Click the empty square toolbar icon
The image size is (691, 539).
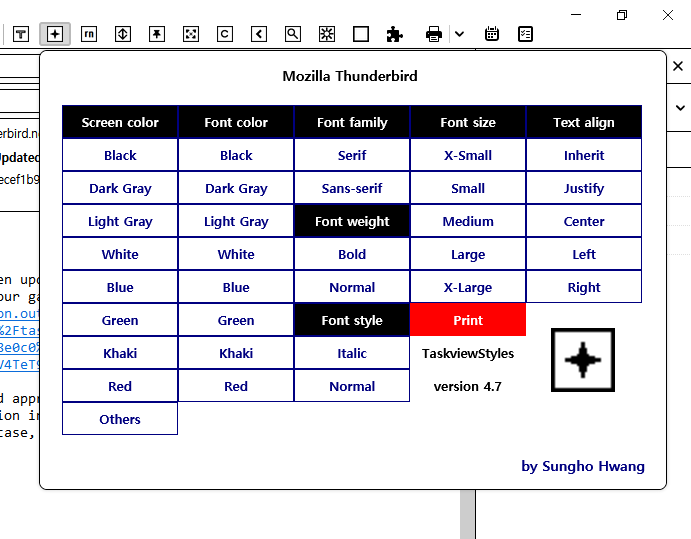(361, 34)
